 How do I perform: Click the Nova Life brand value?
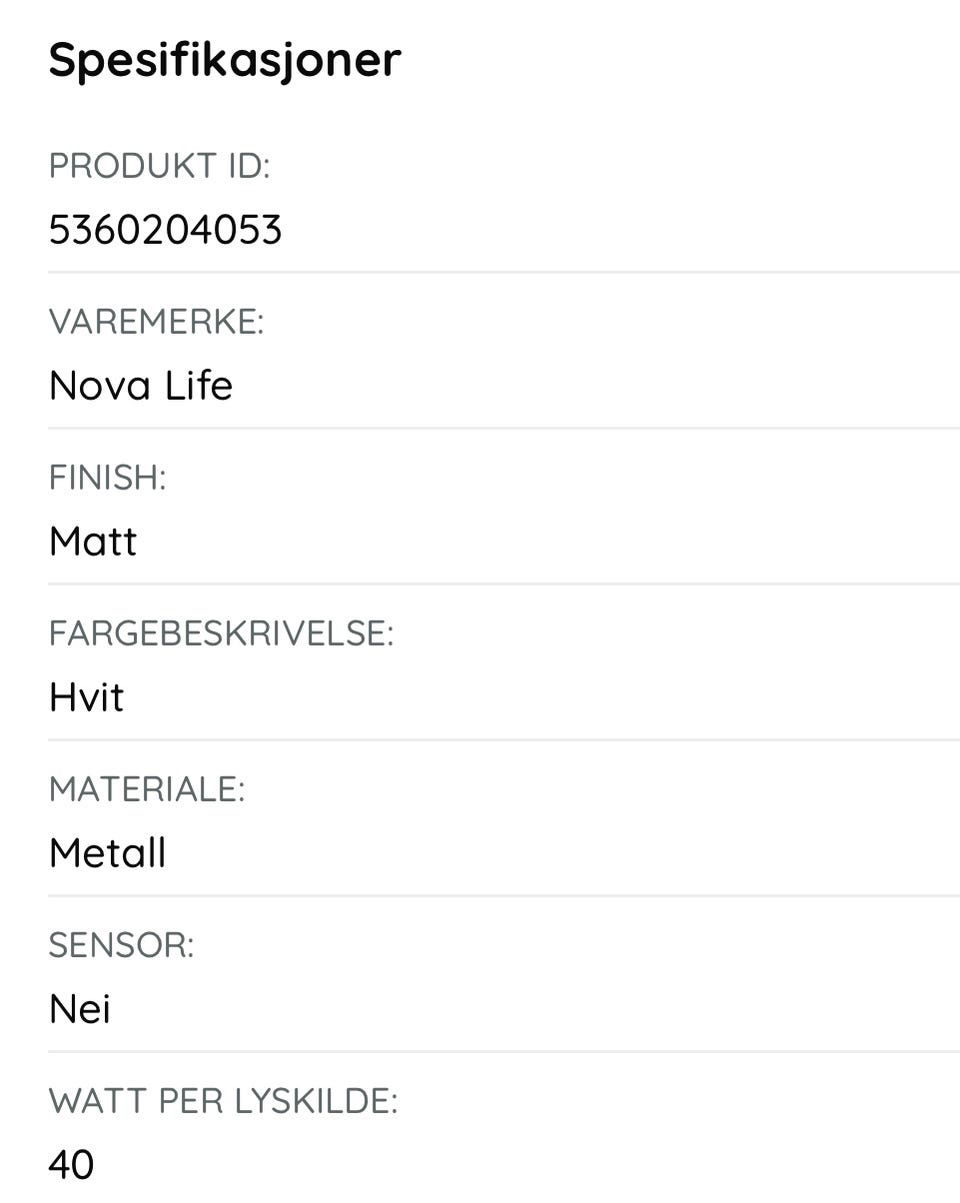(141, 386)
